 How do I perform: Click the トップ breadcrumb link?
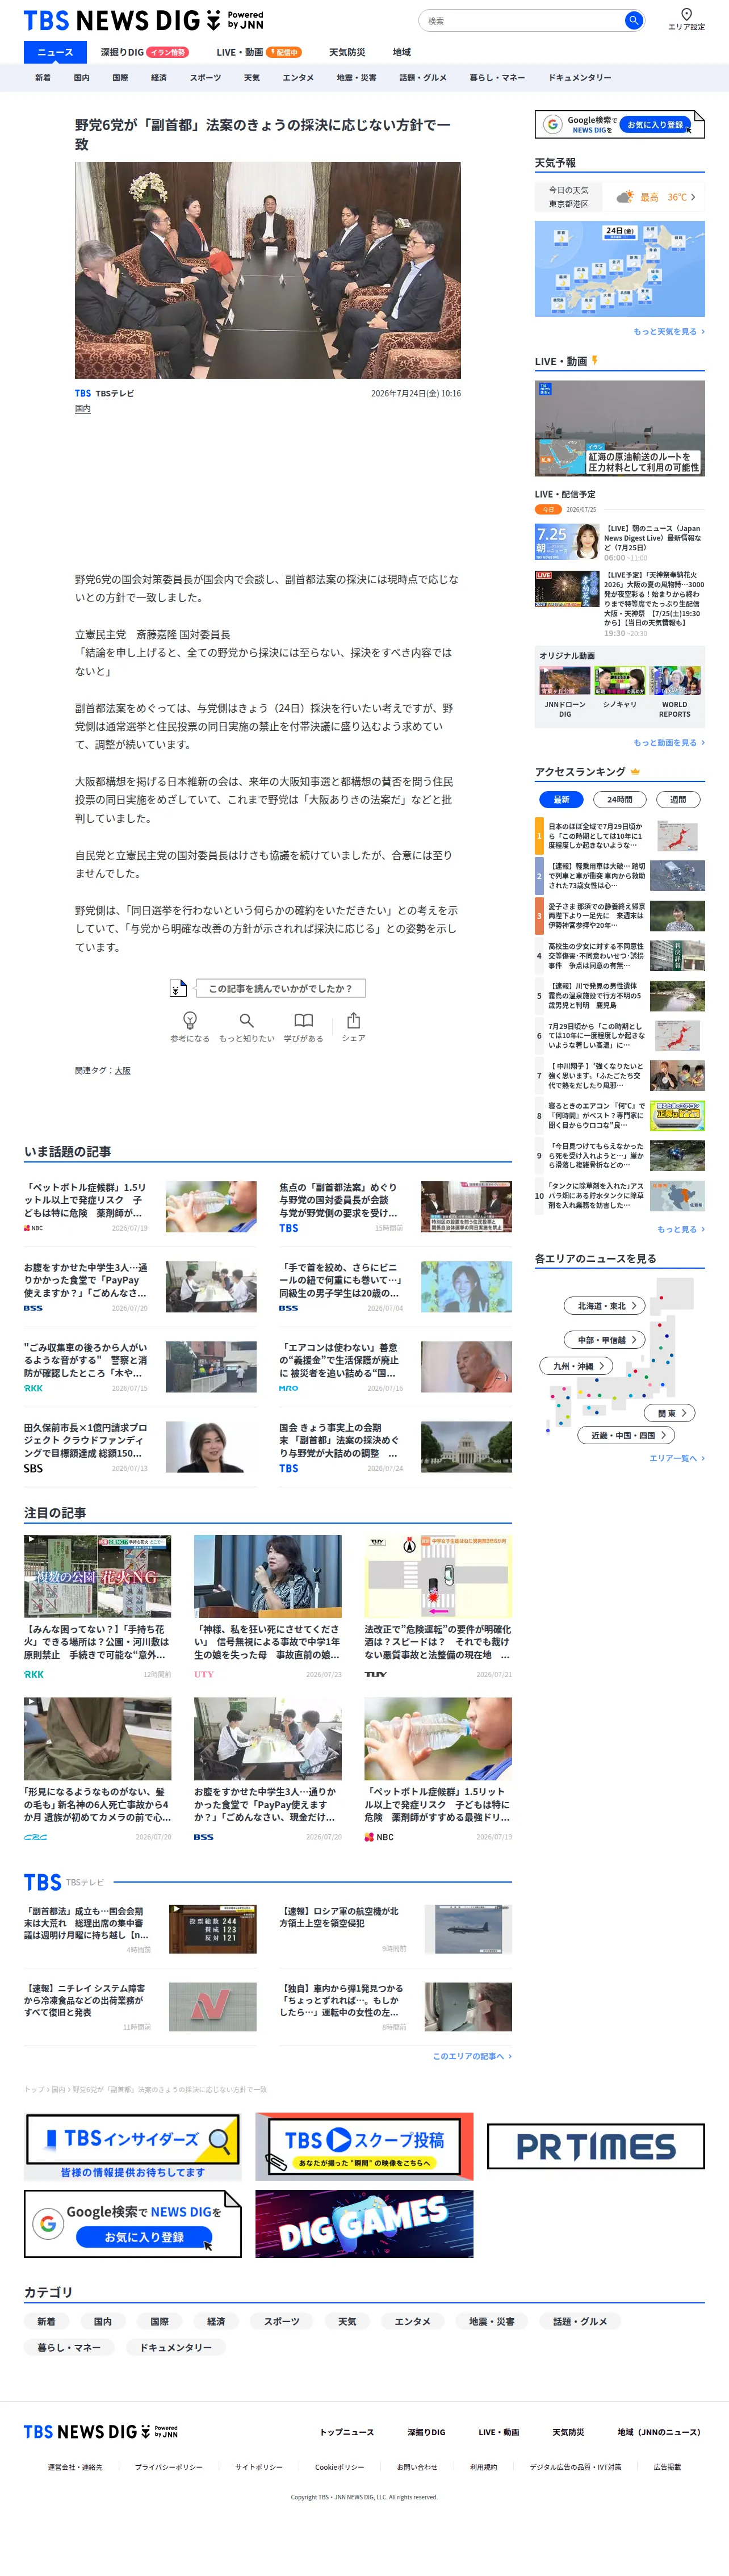[x=34, y=2089]
